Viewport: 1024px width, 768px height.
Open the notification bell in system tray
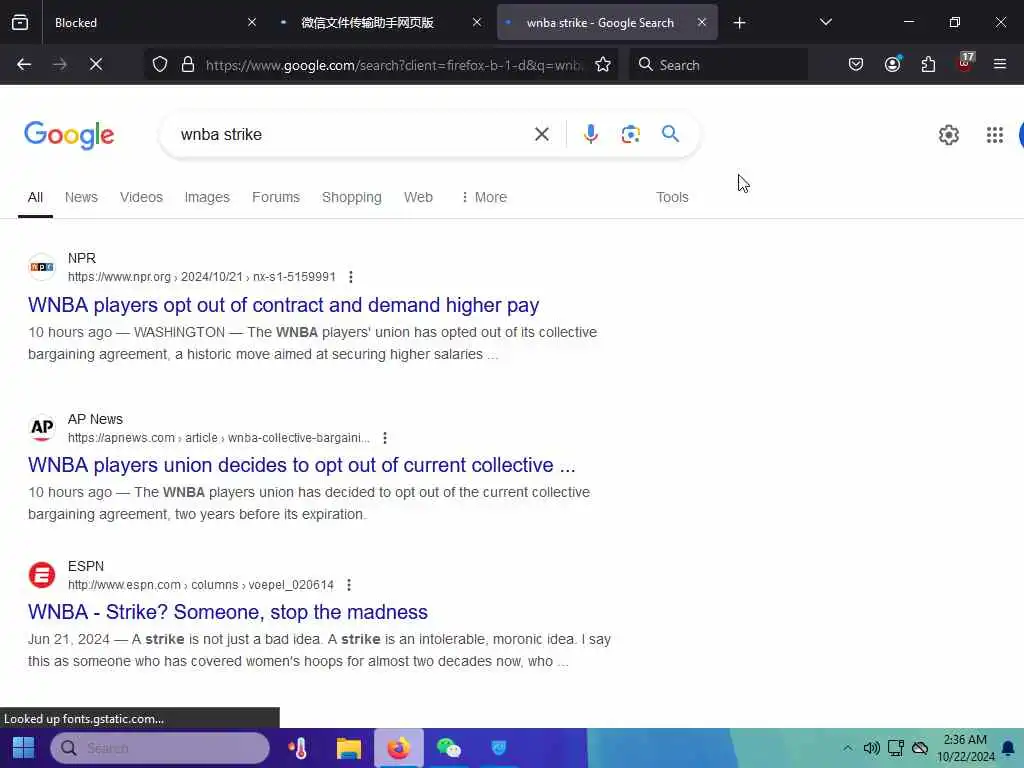[1008, 748]
